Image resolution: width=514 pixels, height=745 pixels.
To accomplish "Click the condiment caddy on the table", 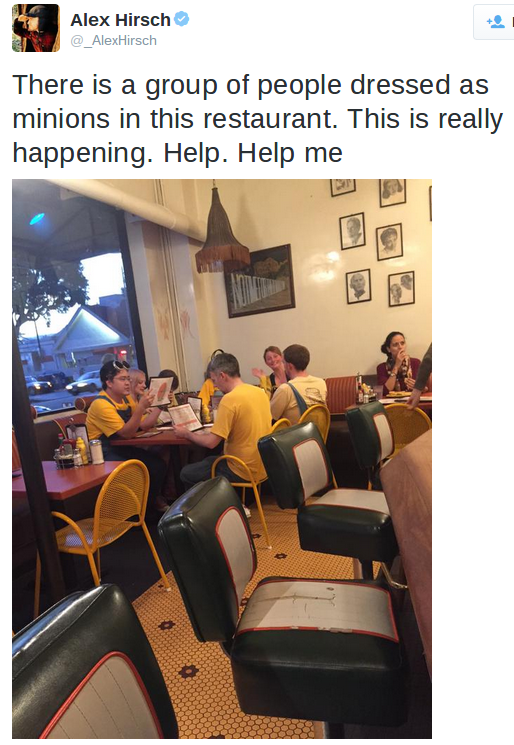I will coord(78,449).
